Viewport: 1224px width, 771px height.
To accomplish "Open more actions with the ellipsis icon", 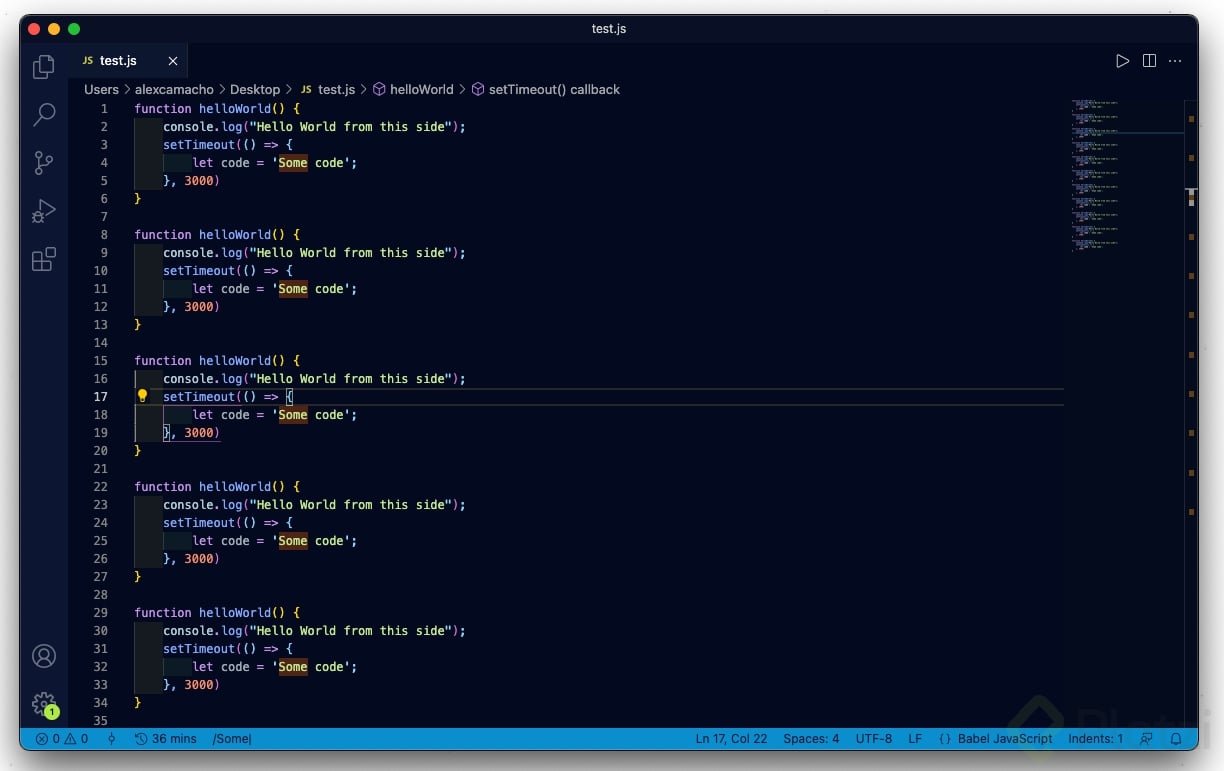I will pyautogui.click(x=1175, y=60).
